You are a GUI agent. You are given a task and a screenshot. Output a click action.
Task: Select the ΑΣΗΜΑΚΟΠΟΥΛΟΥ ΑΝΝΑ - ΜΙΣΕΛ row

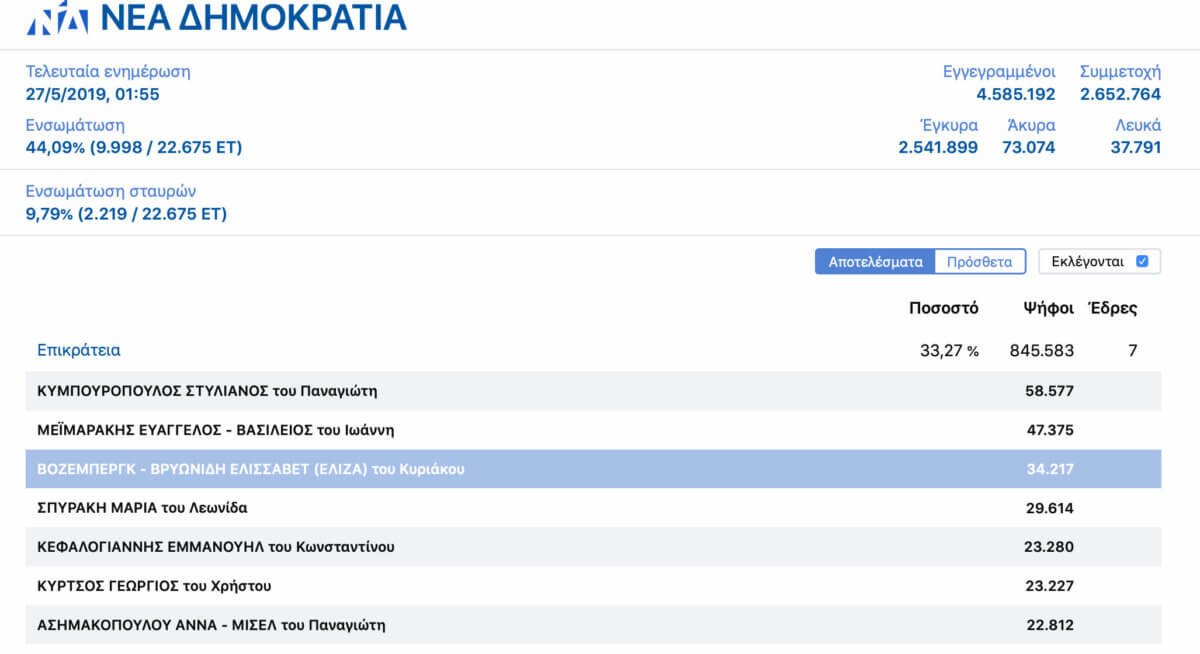594,625
